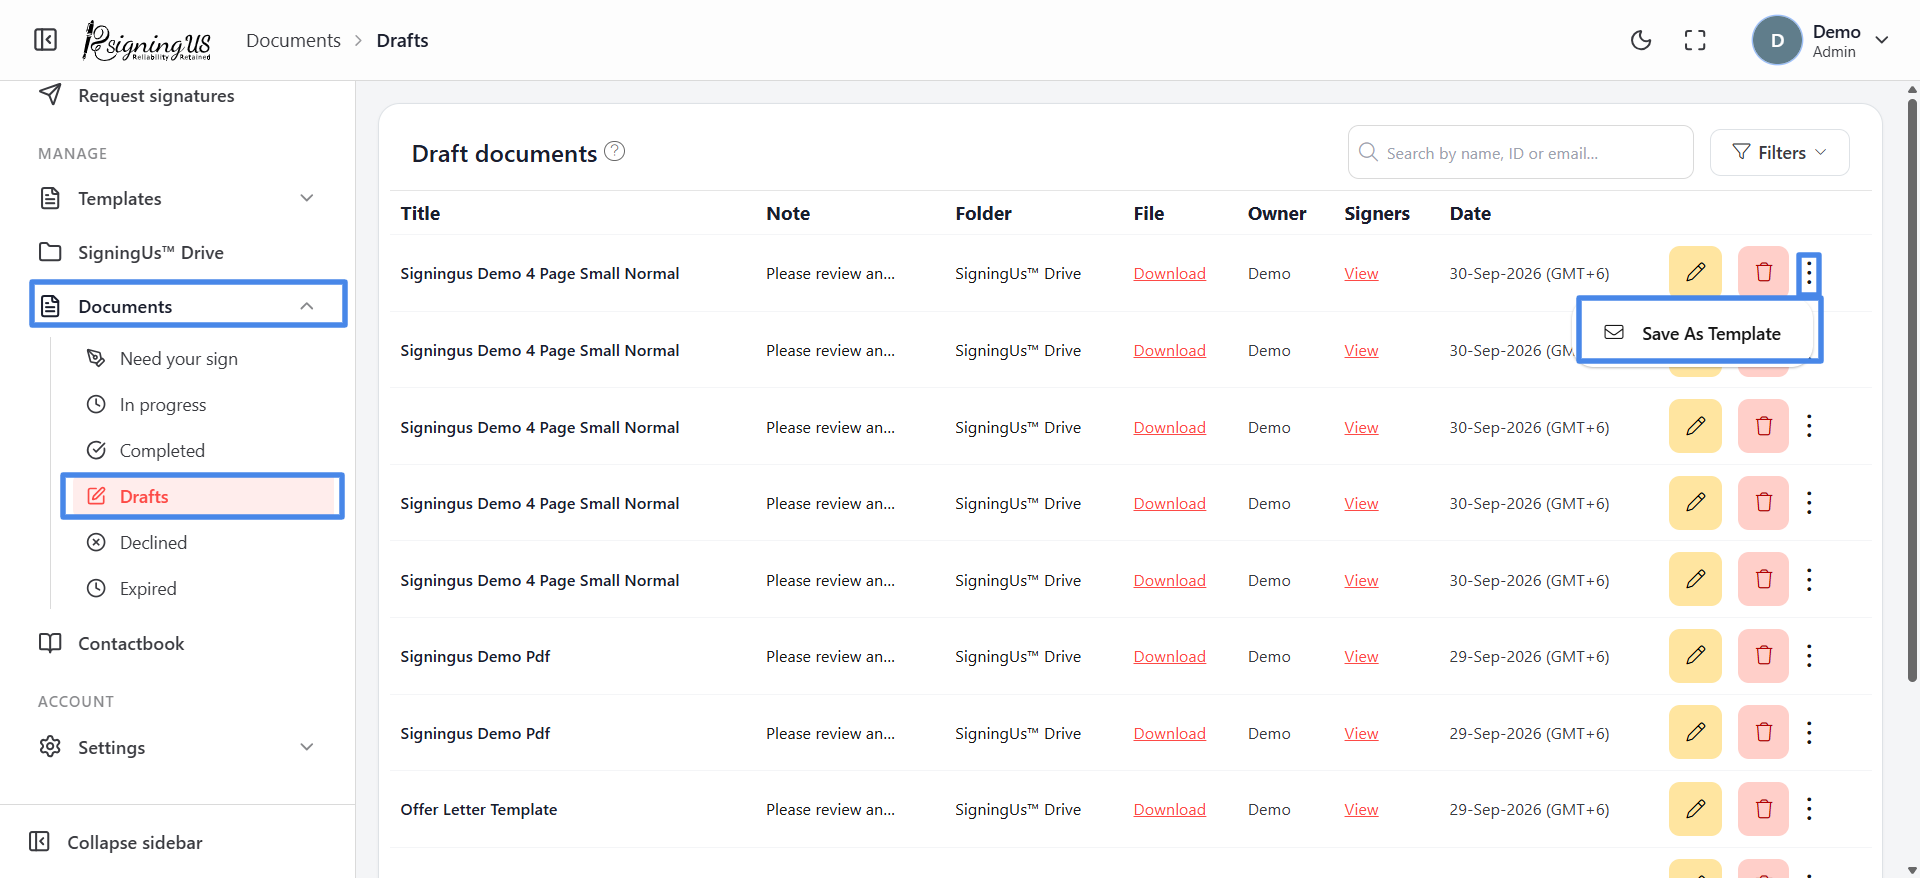Click the SigningUS logo

pyautogui.click(x=147, y=40)
